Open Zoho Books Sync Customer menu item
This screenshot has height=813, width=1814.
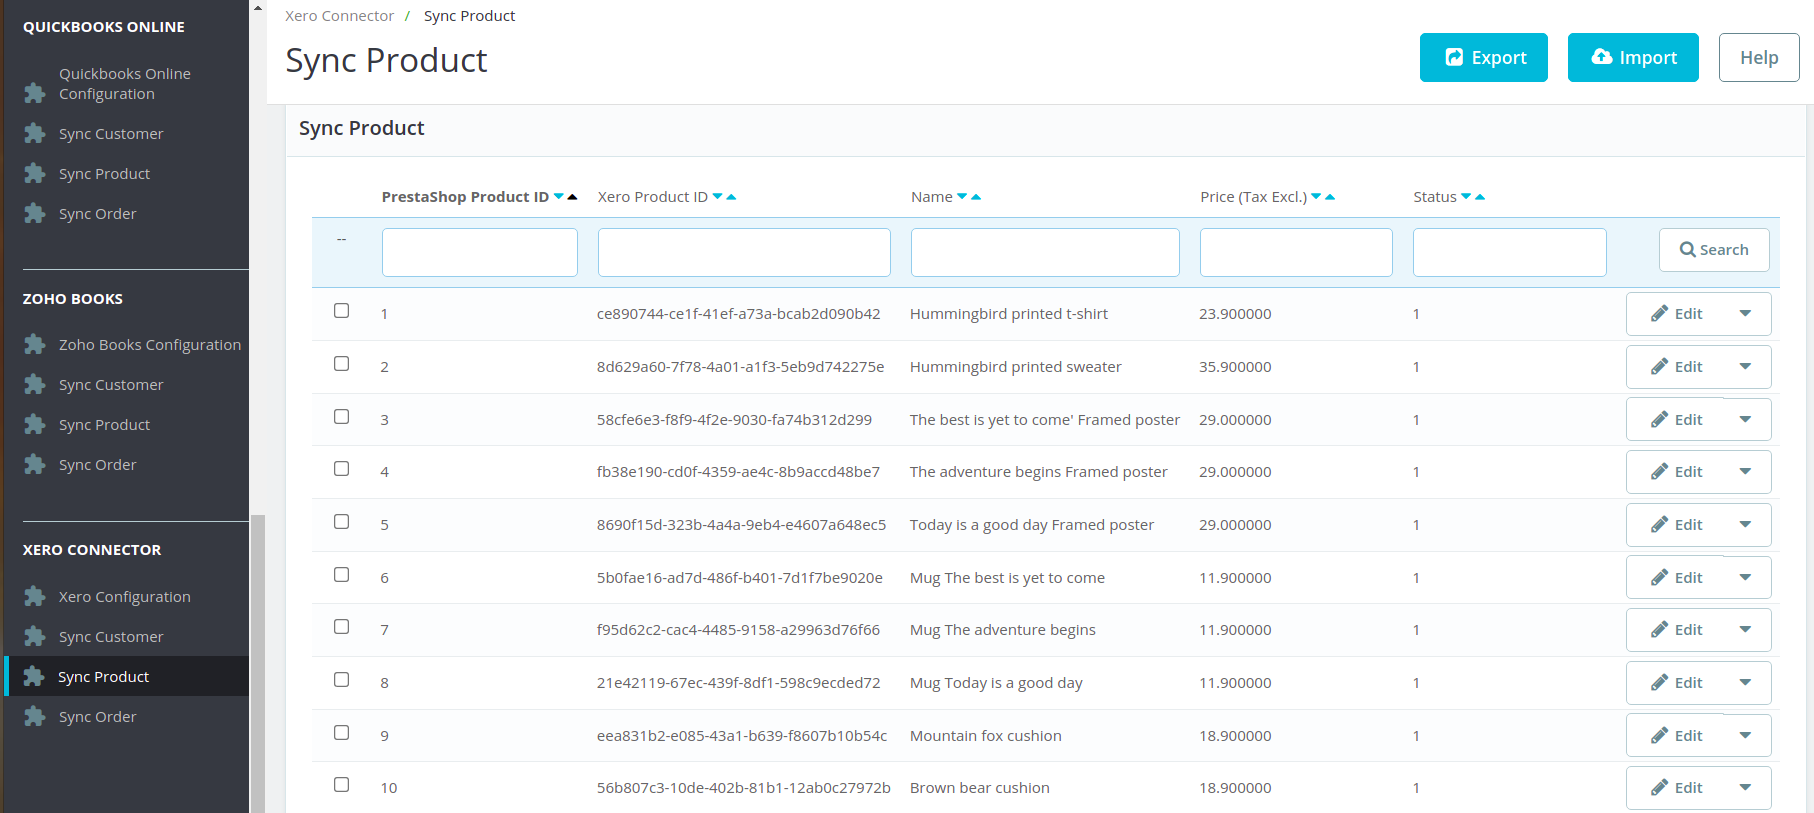[111, 385]
